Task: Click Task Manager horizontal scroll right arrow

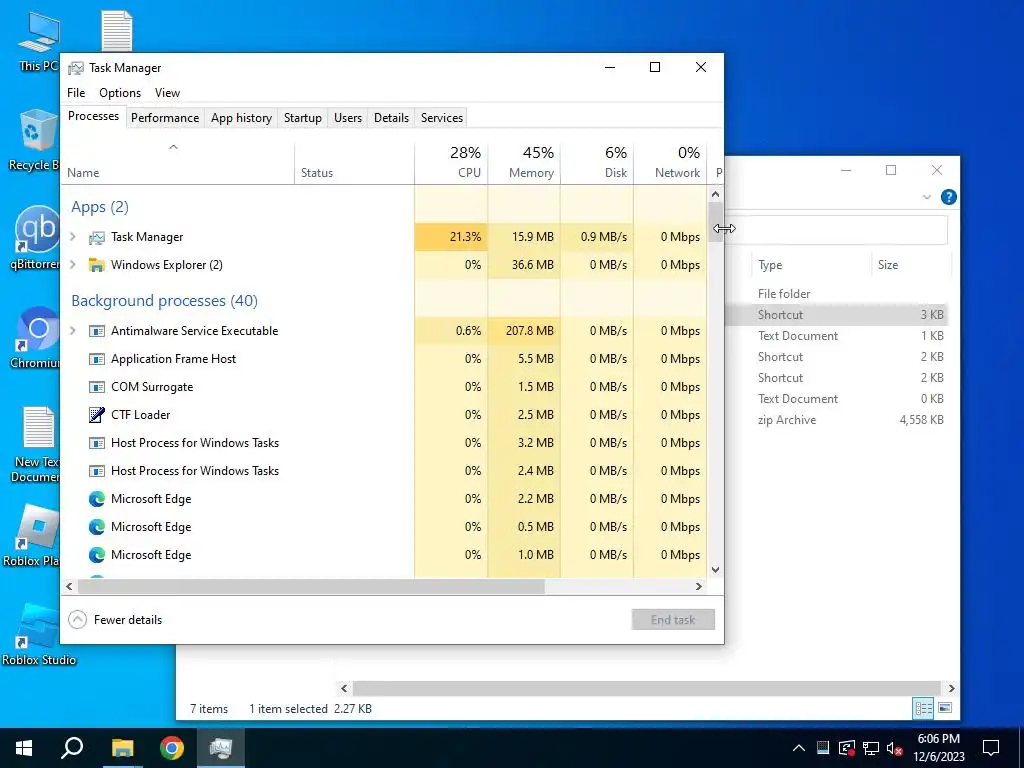Action: click(699, 586)
